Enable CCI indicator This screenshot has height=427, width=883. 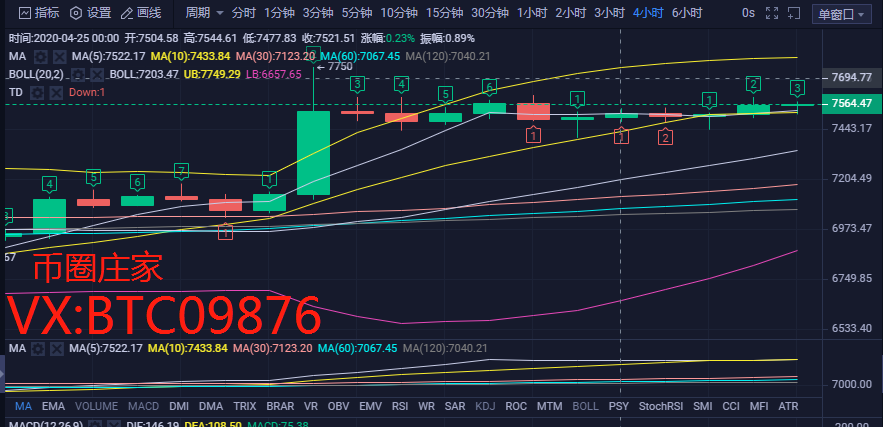731,406
